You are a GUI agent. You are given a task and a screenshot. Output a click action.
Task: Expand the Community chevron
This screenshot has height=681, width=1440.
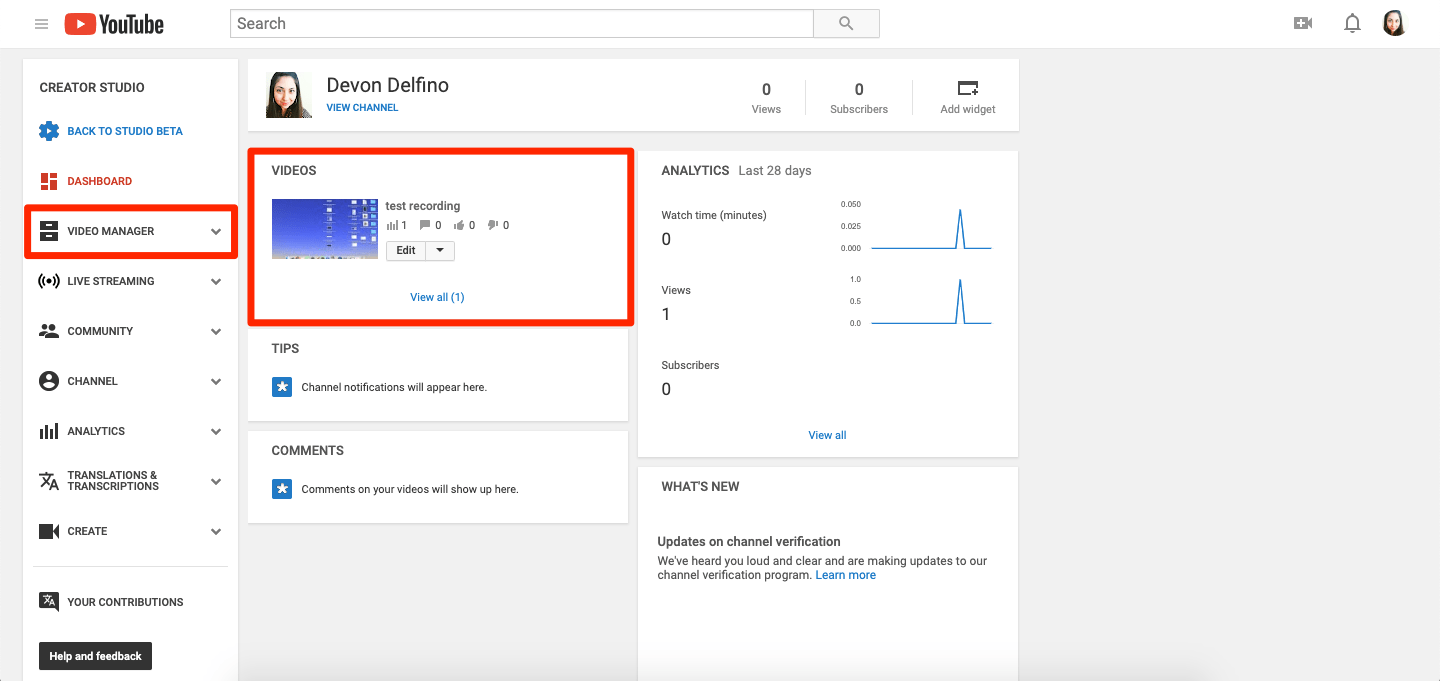click(x=216, y=331)
